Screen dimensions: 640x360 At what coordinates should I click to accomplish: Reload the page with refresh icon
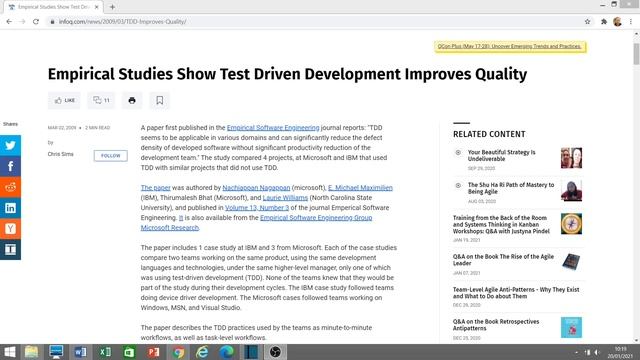pyautogui.click(x=36, y=22)
